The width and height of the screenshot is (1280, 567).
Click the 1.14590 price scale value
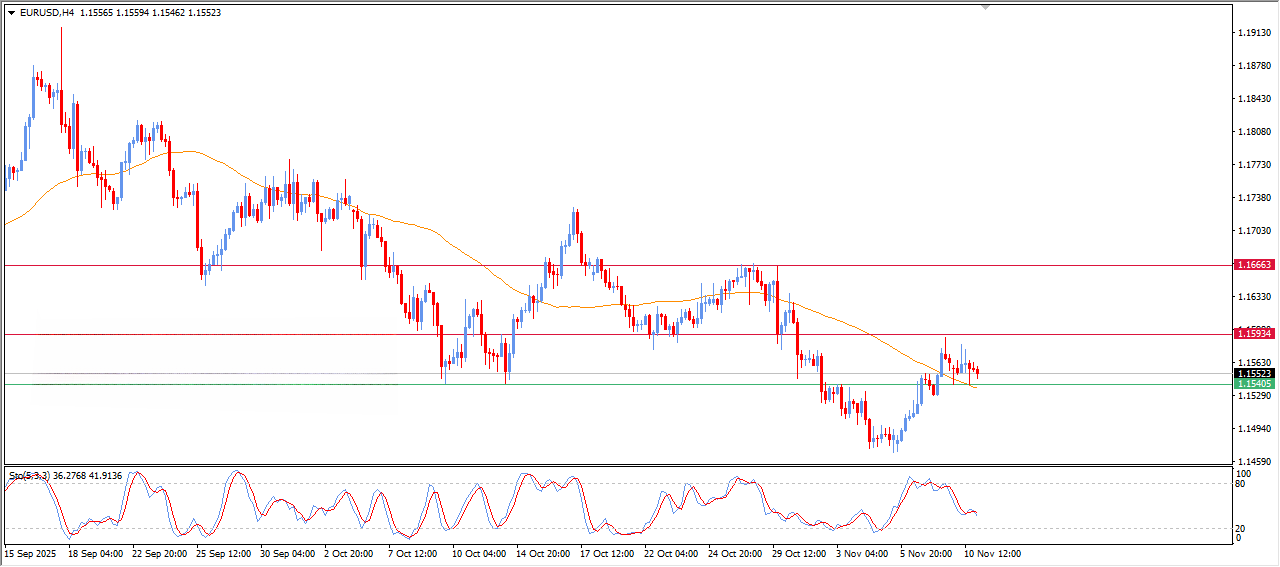[1254, 461]
